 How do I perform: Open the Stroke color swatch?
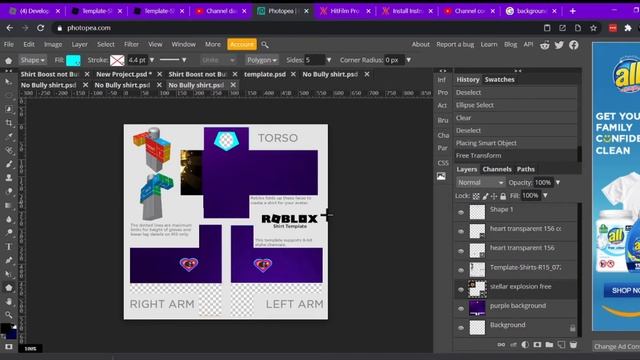[117, 60]
